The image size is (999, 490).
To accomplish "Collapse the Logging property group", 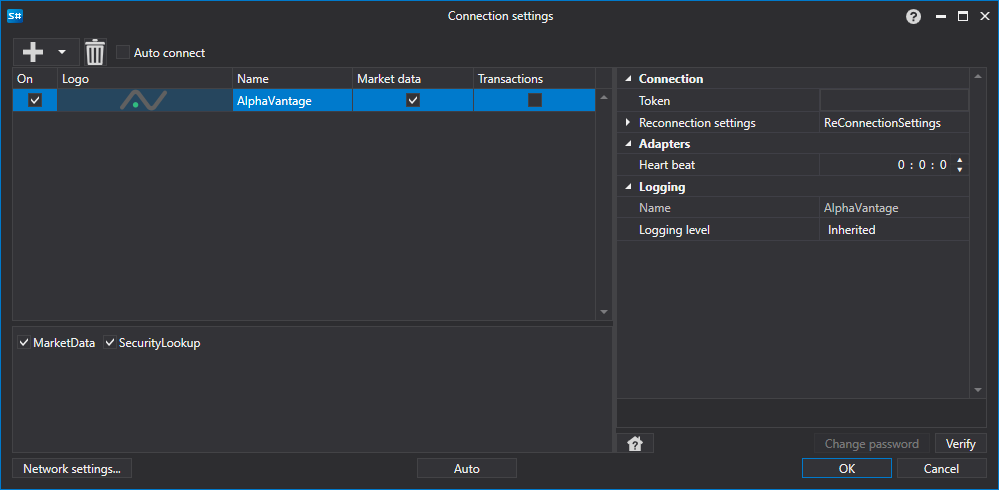I will tap(628, 187).
